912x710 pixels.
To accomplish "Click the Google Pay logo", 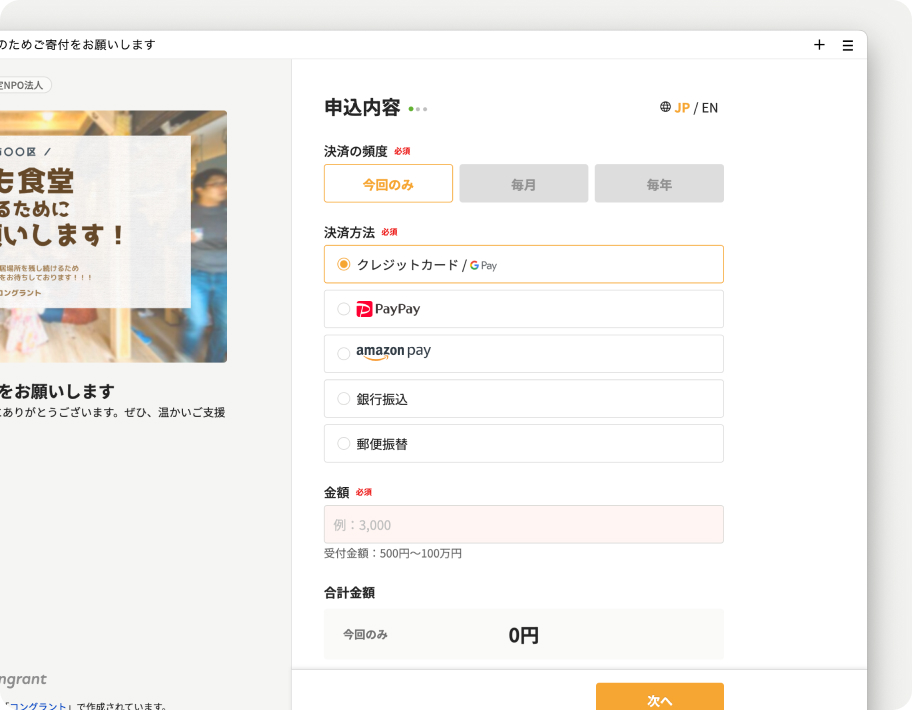I will [x=483, y=266].
